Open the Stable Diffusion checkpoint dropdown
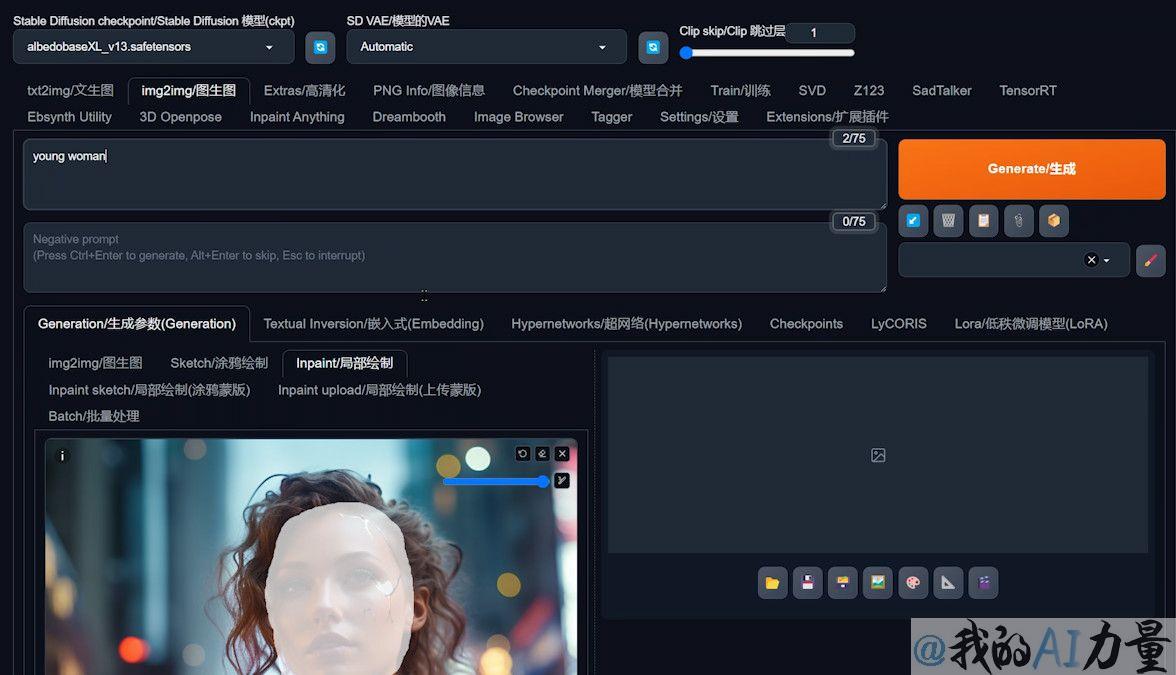This screenshot has height=675, width=1176. tap(153, 47)
